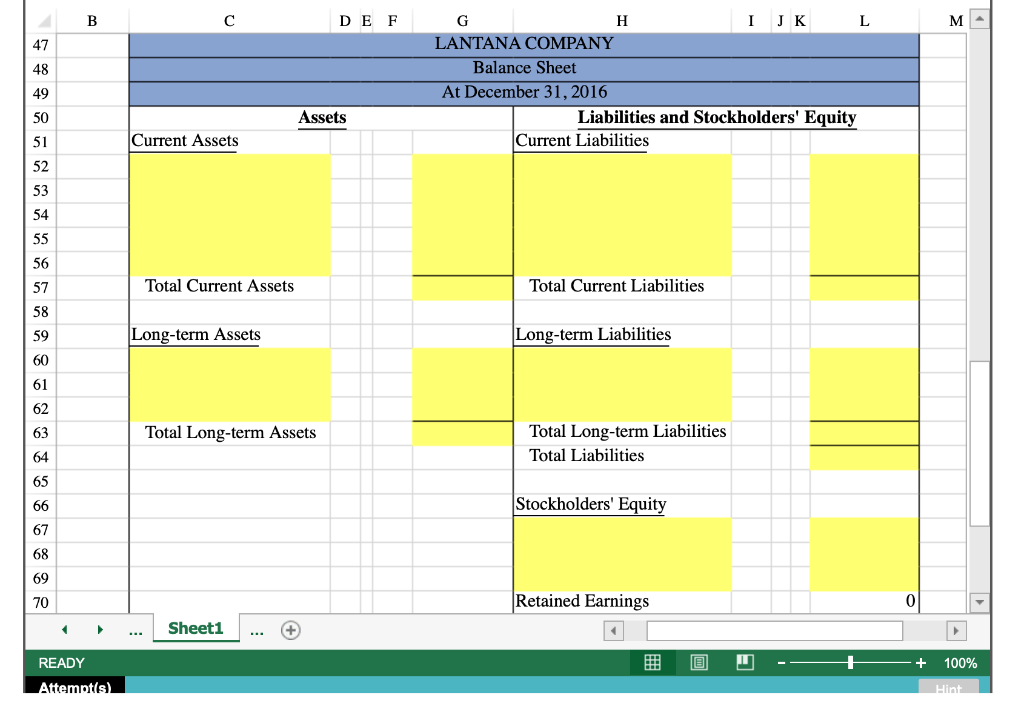Click the left sheet navigation arrow
1024x709 pixels.
click(64, 630)
